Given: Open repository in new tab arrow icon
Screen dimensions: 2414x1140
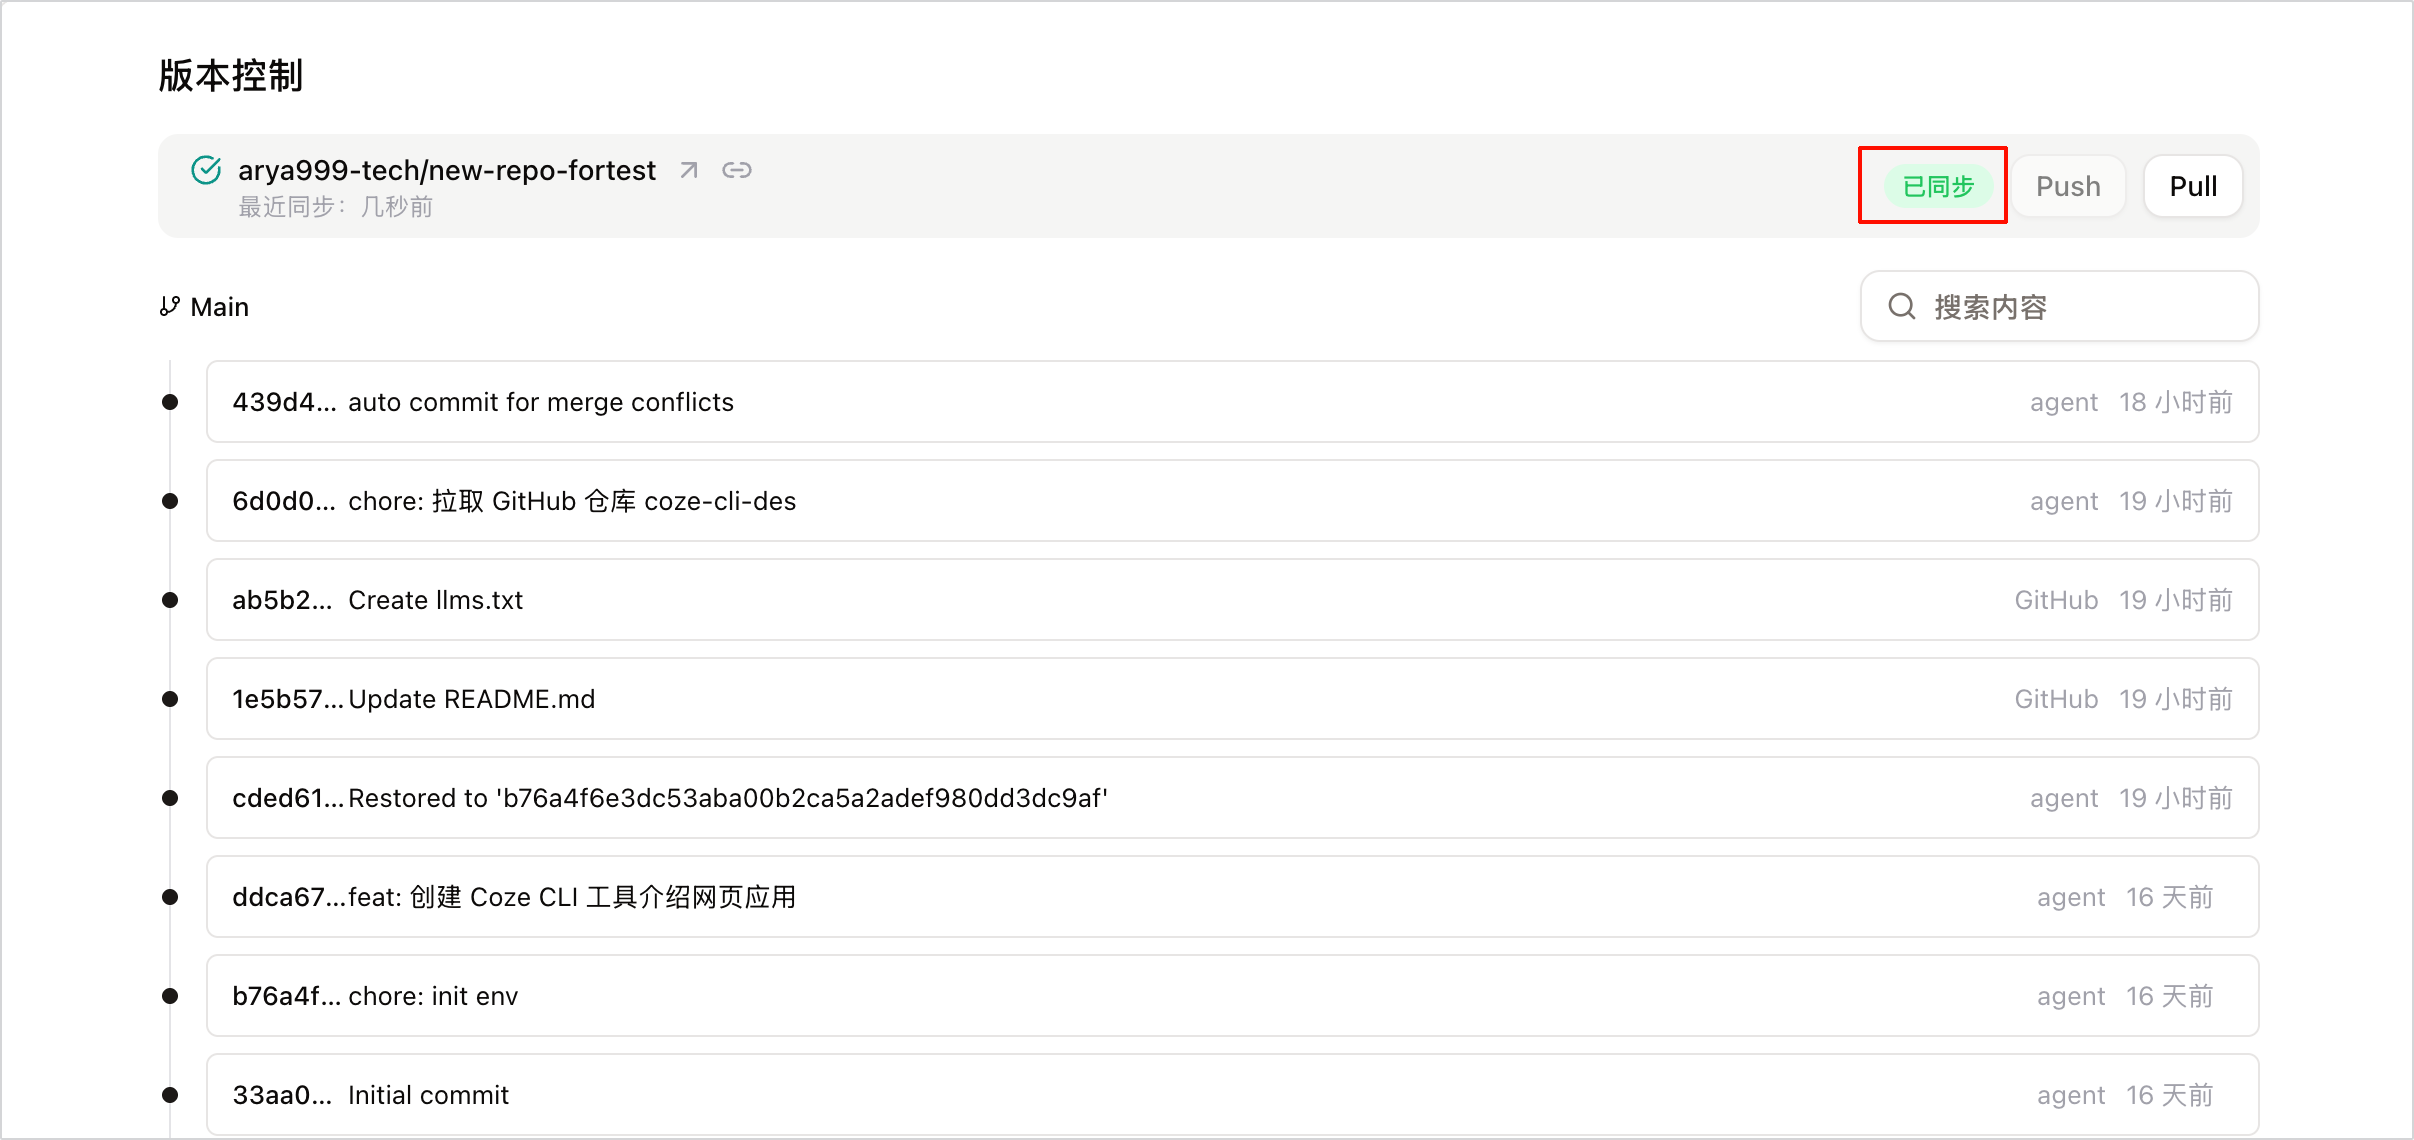Looking at the screenshot, I should click(x=689, y=170).
